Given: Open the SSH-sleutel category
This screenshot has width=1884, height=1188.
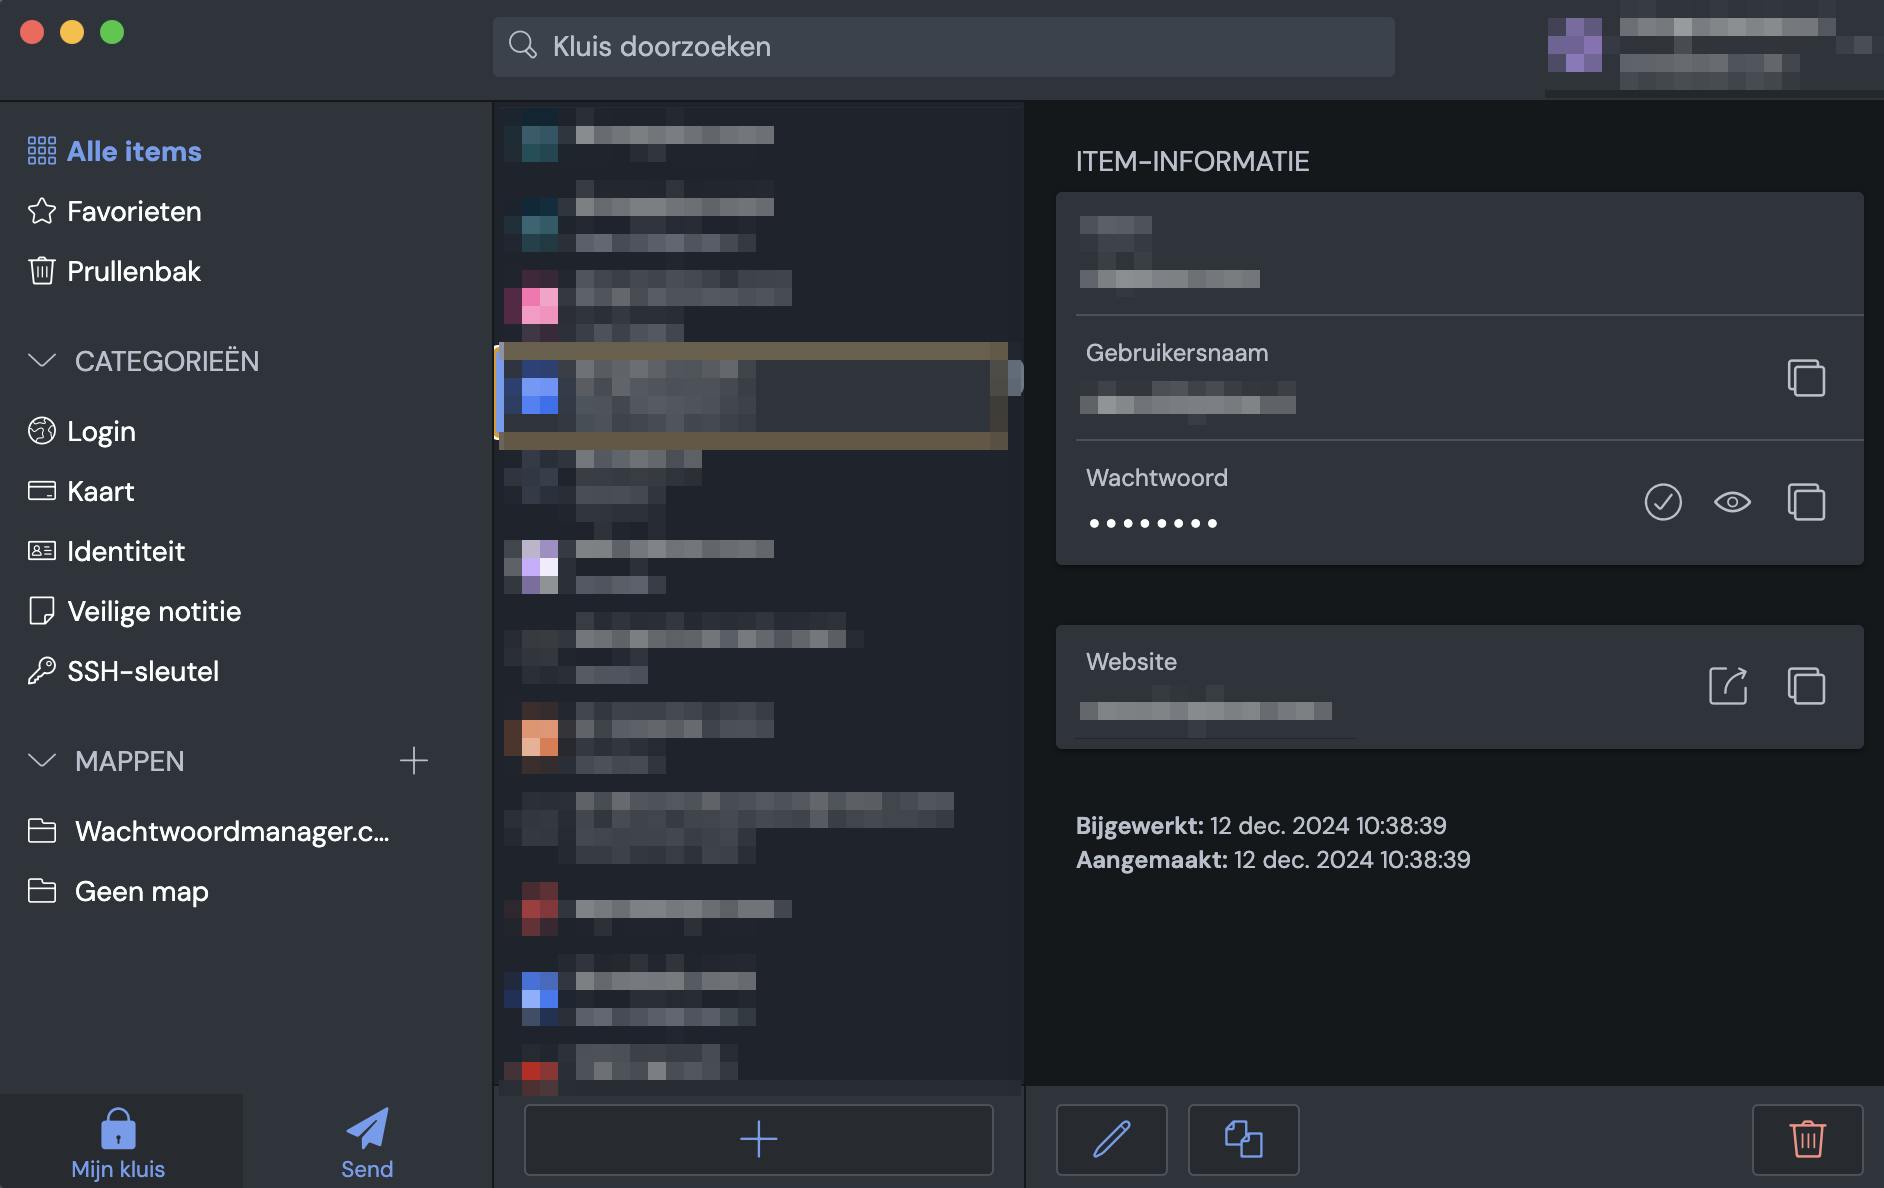Looking at the screenshot, I should pyautogui.click(x=143, y=671).
